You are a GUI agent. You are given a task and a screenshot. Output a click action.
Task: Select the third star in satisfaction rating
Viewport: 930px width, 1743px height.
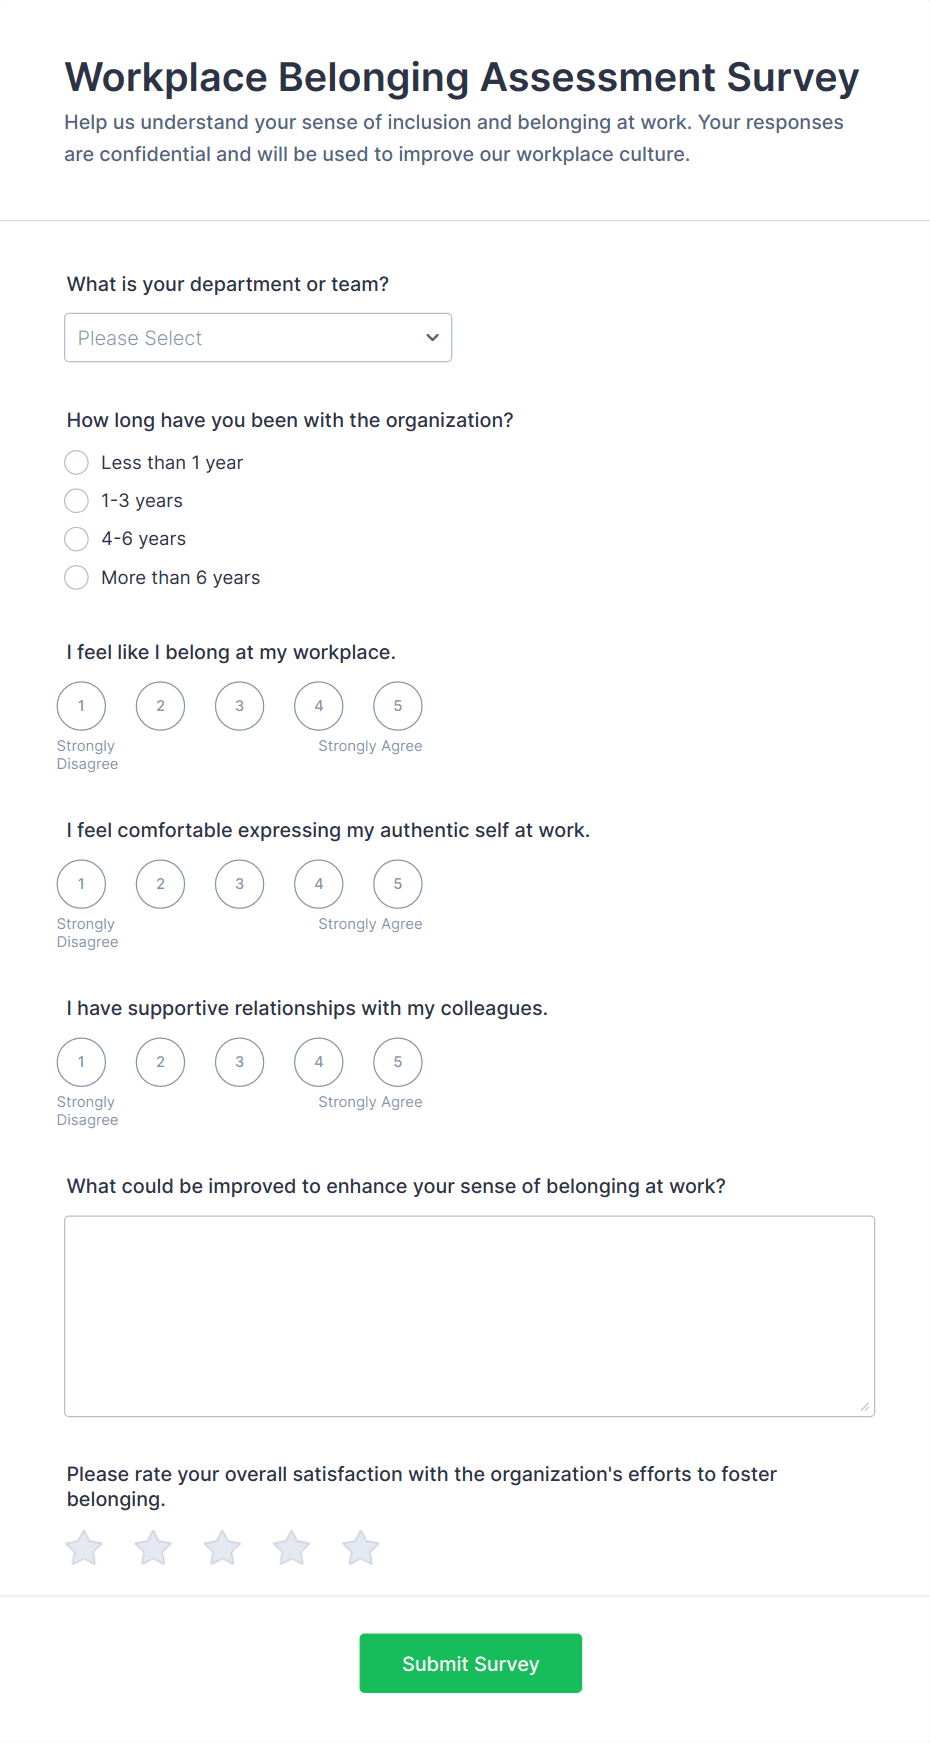point(222,1547)
